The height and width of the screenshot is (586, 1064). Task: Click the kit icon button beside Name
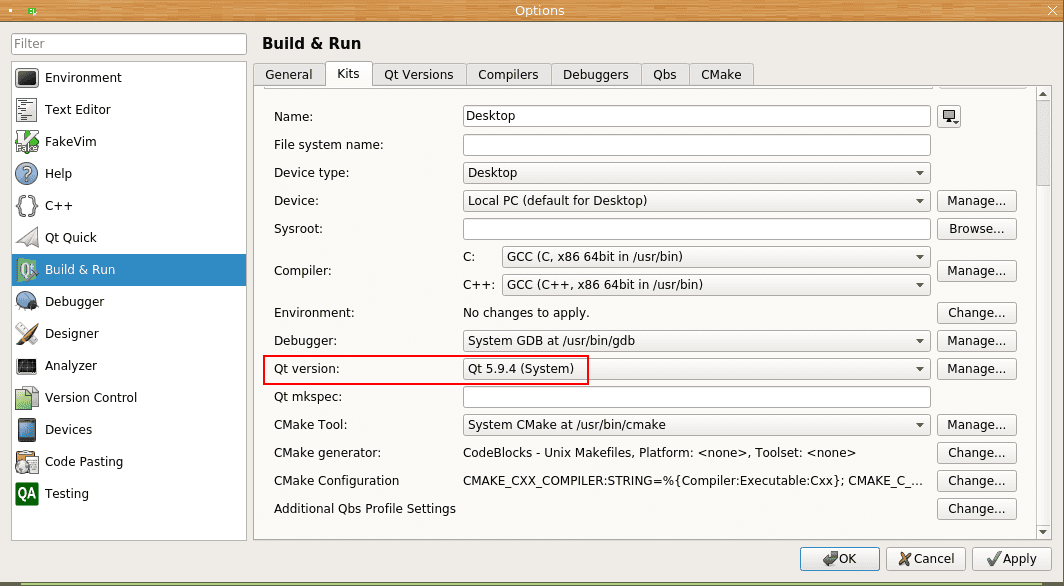pos(949,117)
